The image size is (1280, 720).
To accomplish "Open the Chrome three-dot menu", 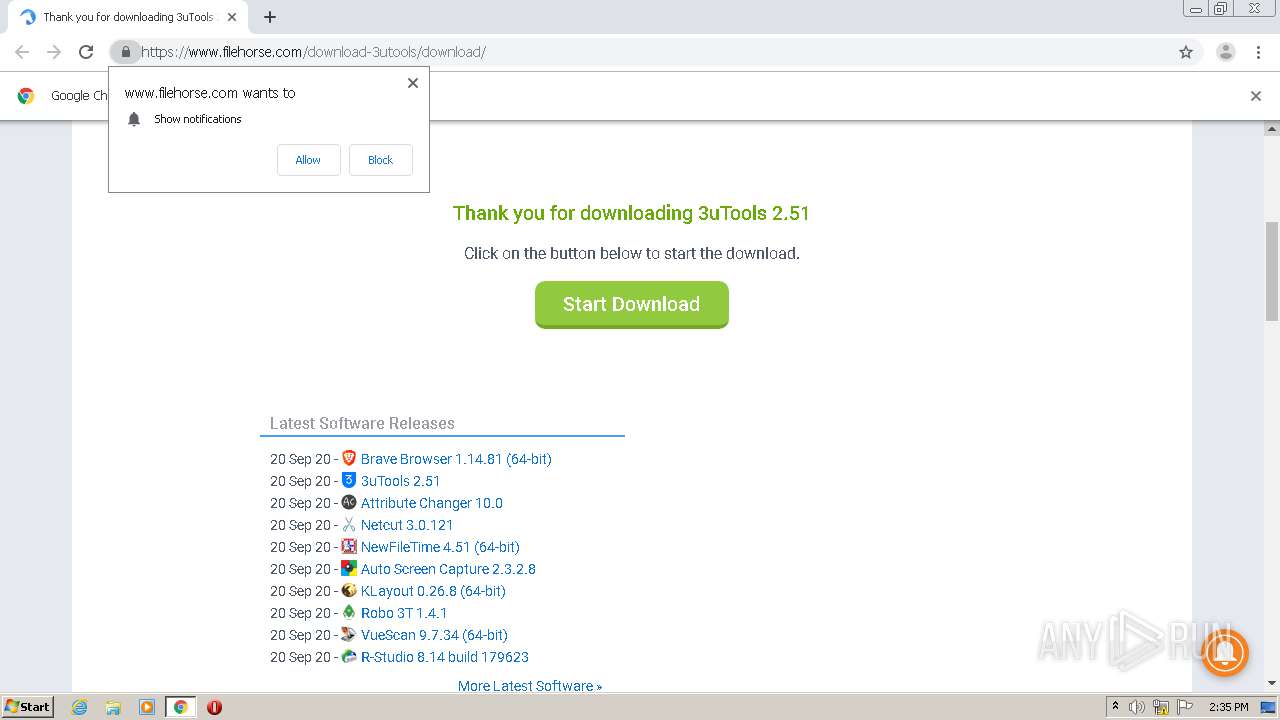I will pyautogui.click(x=1258, y=52).
